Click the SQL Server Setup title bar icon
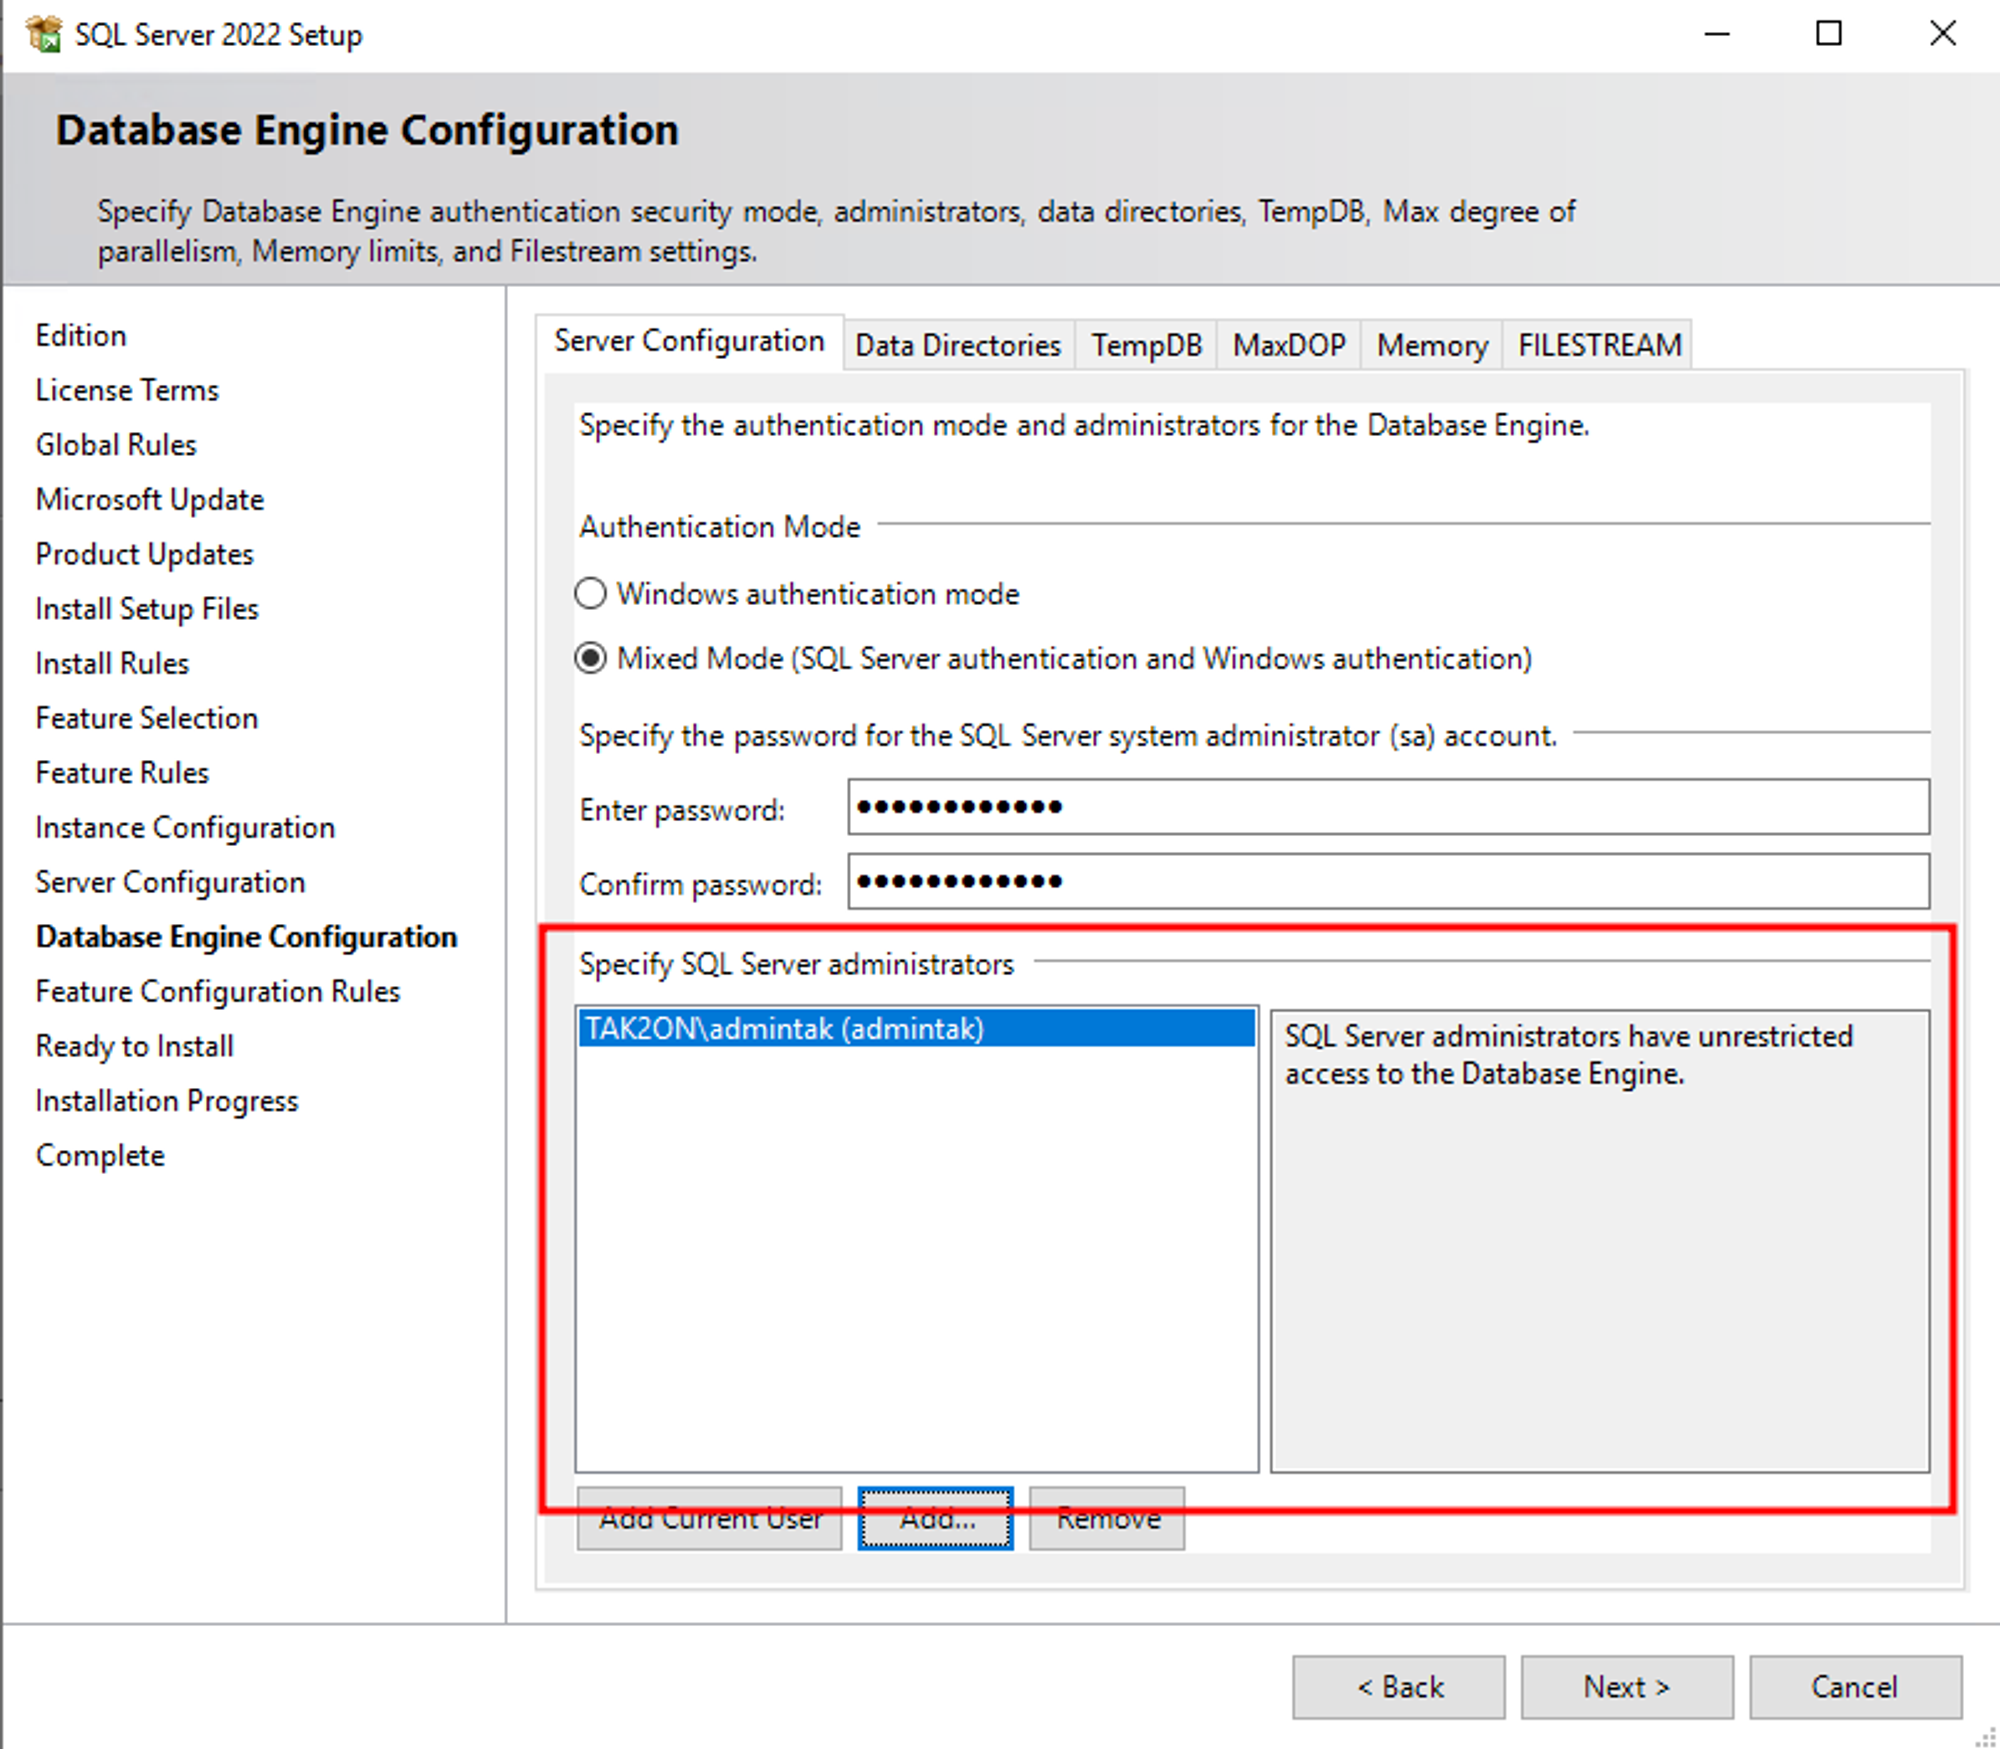The height and width of the screenshot is (1749, 2000). (44, 34)
